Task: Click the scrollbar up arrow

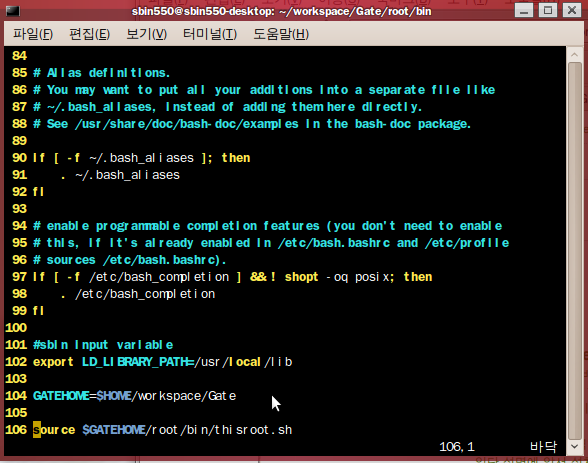Action: pyautogui.click(x=574, y=55)
